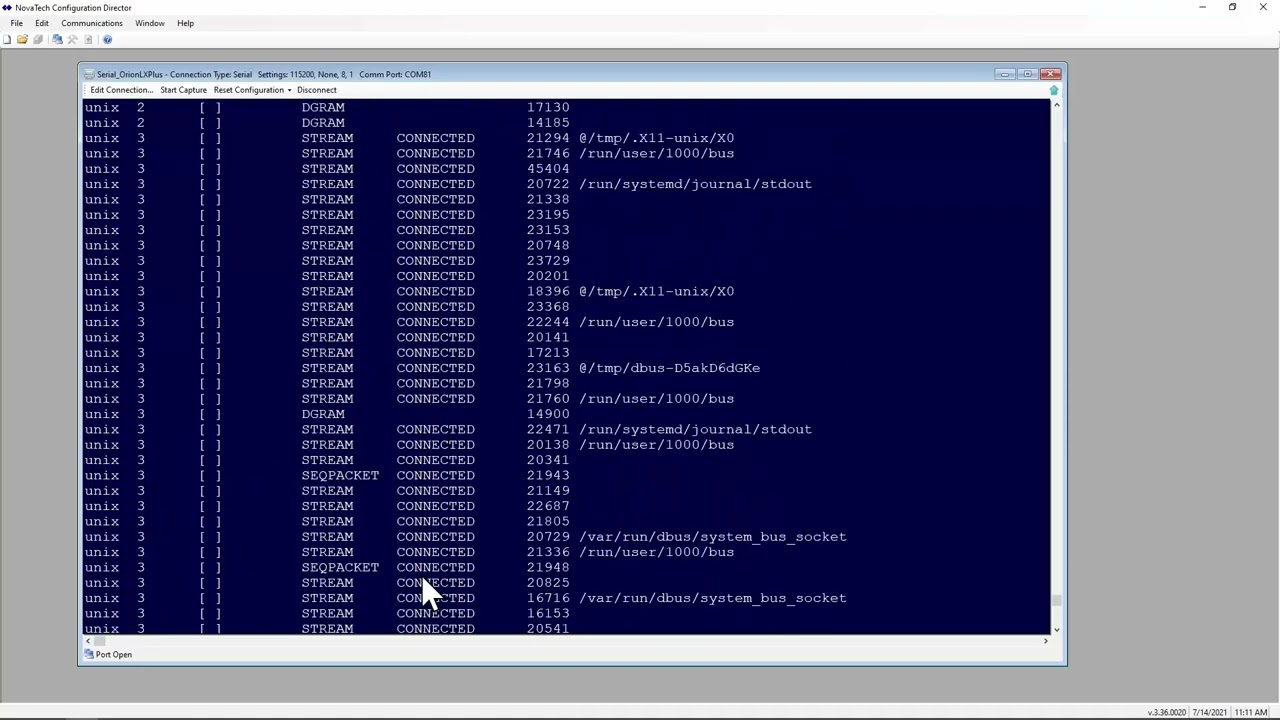1280x720 pixels.
Task: Expand the Reset Configuration dropdown arrow
Action: 289,90
